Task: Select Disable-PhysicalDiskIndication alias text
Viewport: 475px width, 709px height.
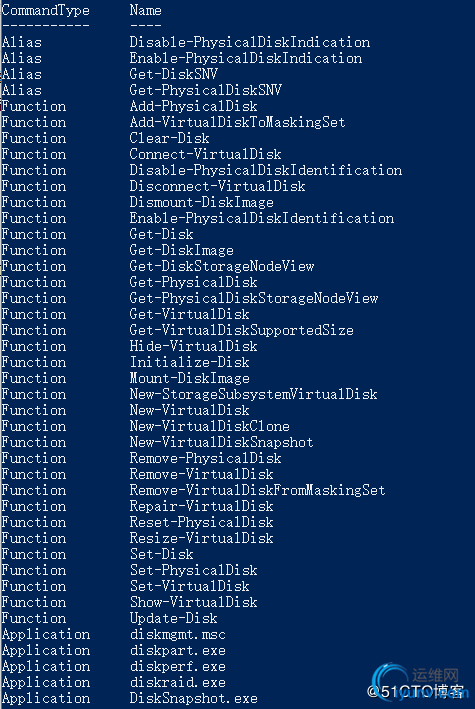Action: tap(250, 43)
